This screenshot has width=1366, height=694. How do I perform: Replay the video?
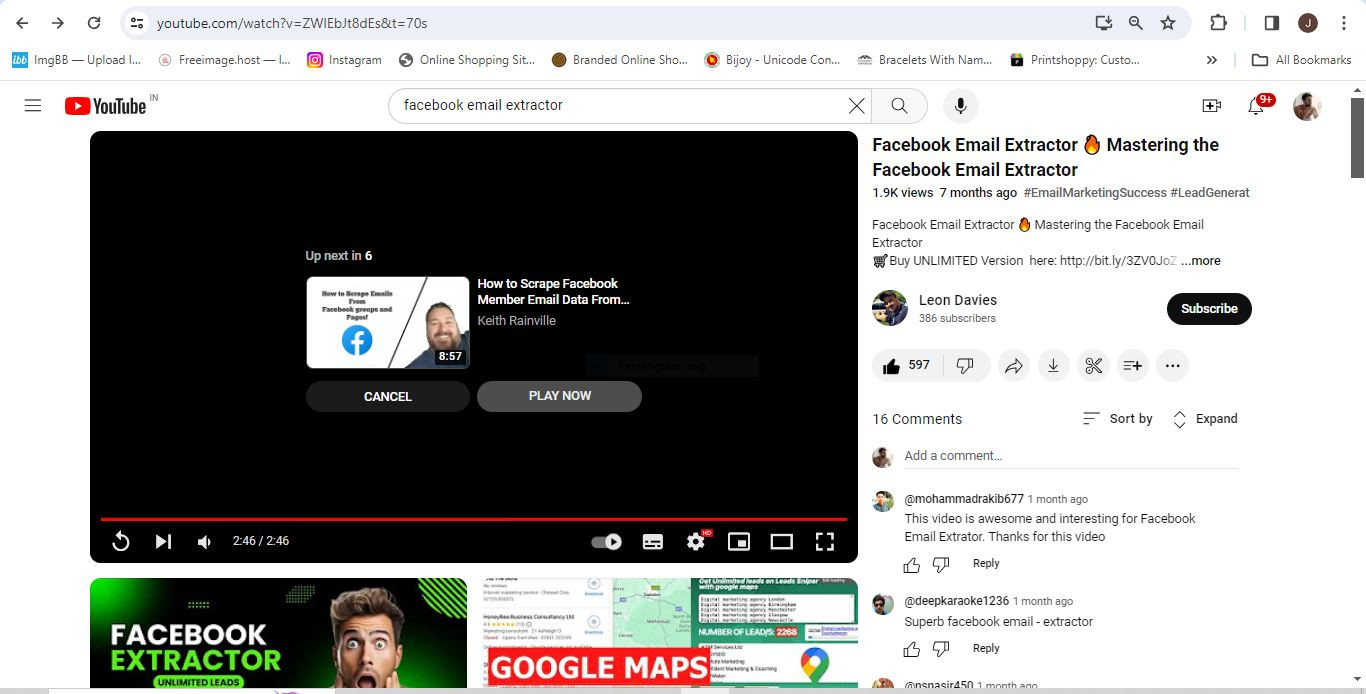click(120, 541)
